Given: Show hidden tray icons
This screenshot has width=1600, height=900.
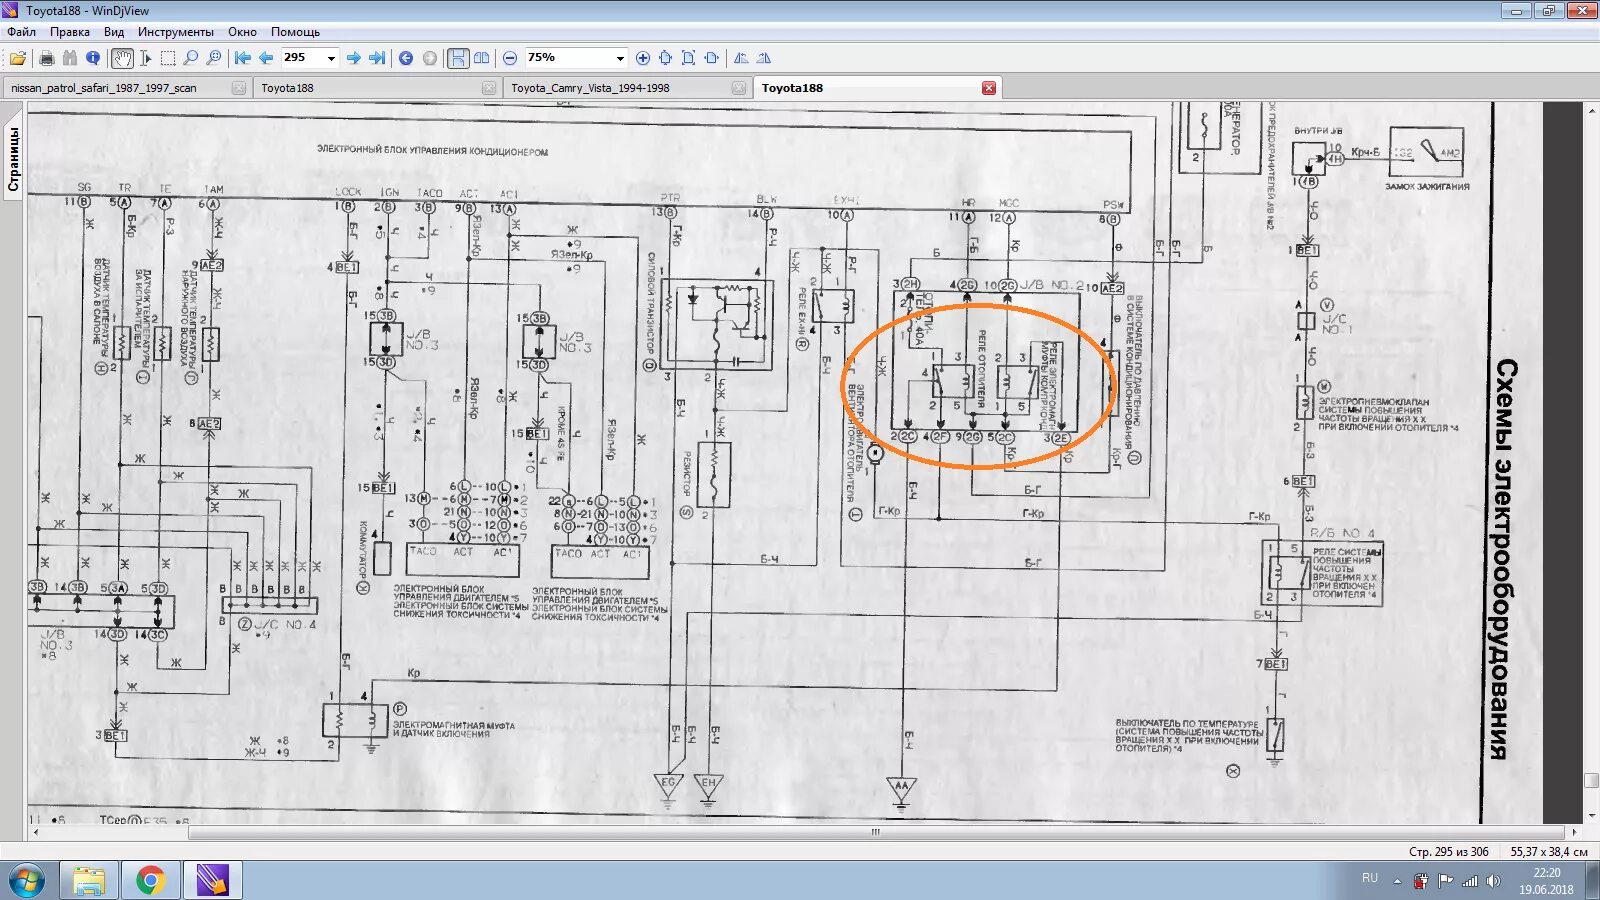Looking at the screenshot, I should pos(1398,881).
